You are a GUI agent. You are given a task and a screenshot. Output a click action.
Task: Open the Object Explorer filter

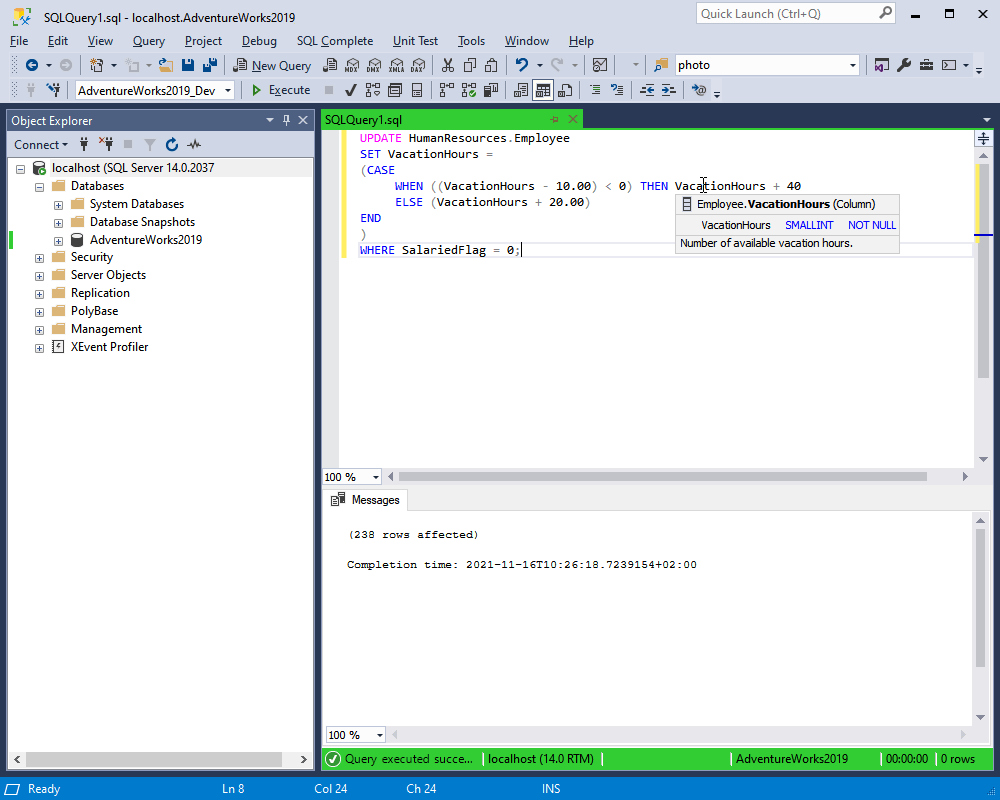pos(150,144)
